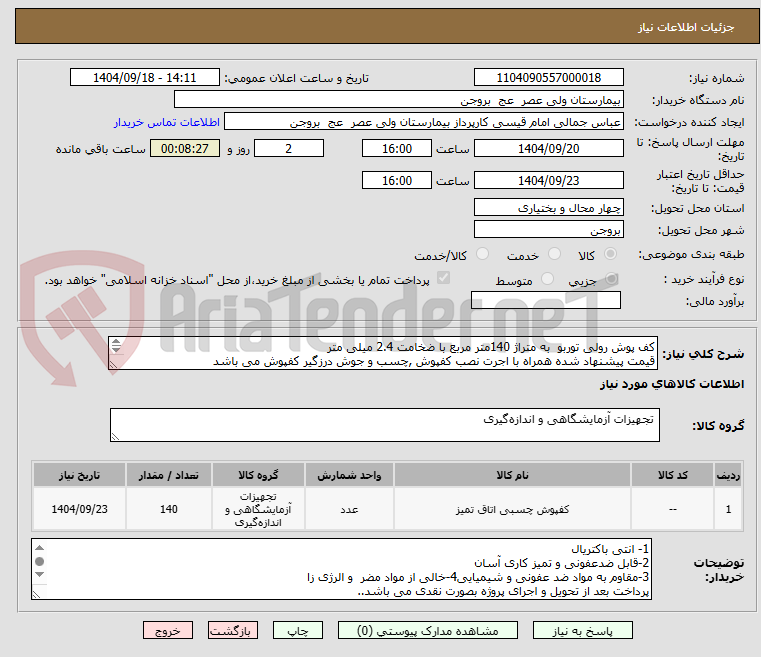The height and width of the screenshot is (657, 761).
Task: Click the توضیحات خریدار notes box
Action: (342, 569)
